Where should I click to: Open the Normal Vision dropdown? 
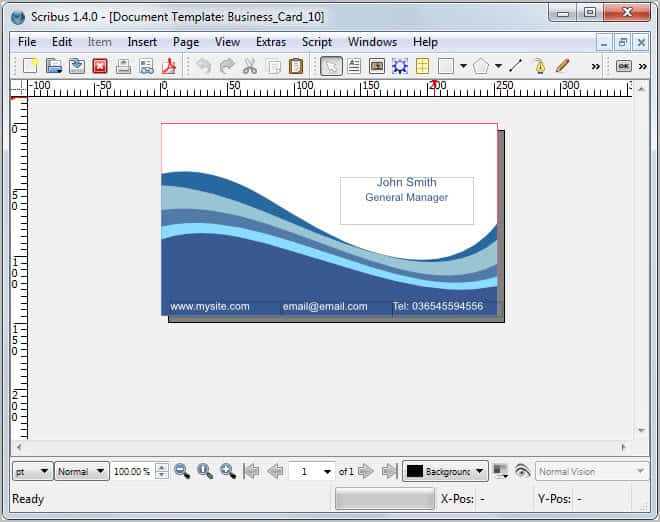click(x=592, y=471)
